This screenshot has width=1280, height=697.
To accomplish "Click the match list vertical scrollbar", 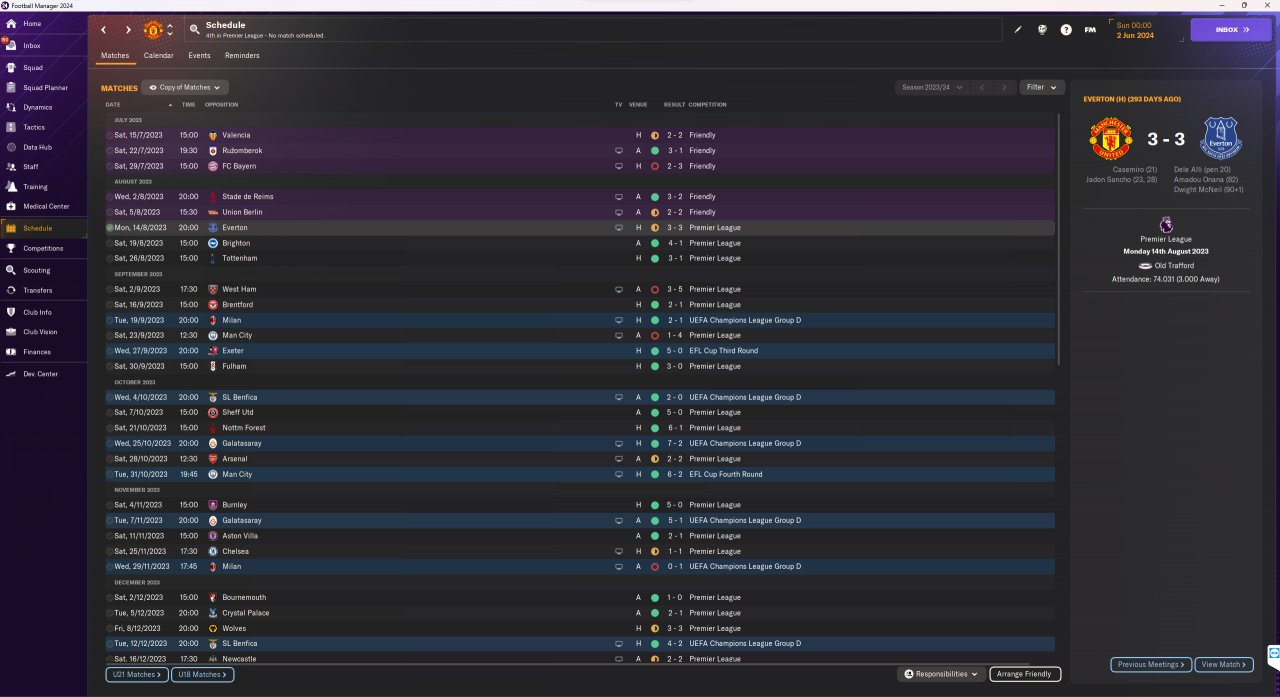I will click(x=1059, y=240).
